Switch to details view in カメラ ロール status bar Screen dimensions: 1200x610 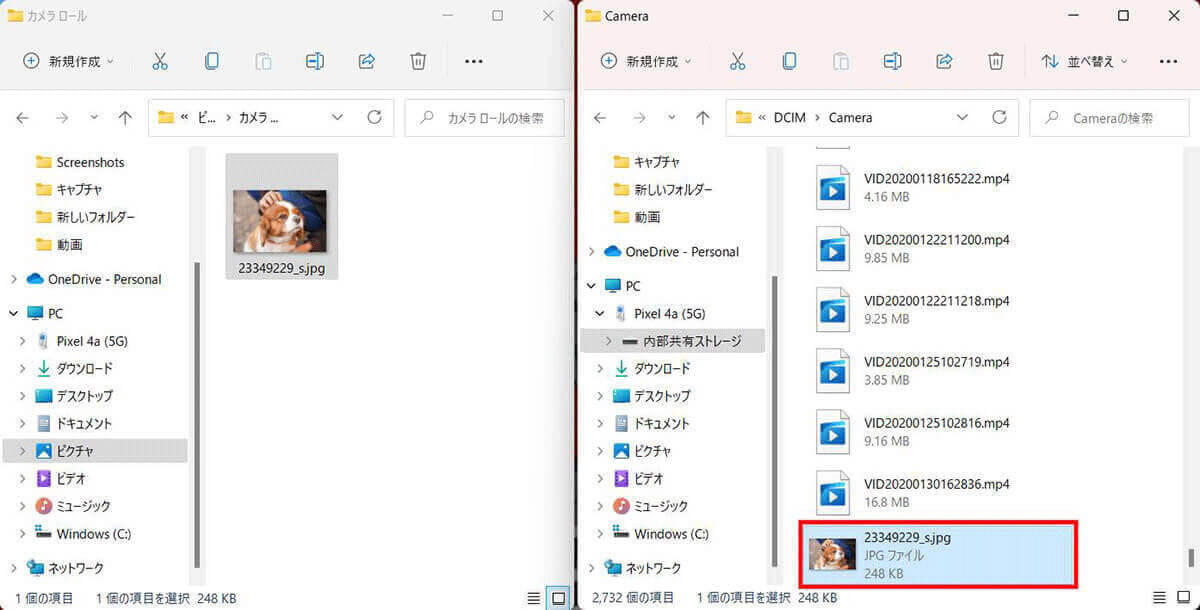(x=534, y=598)
